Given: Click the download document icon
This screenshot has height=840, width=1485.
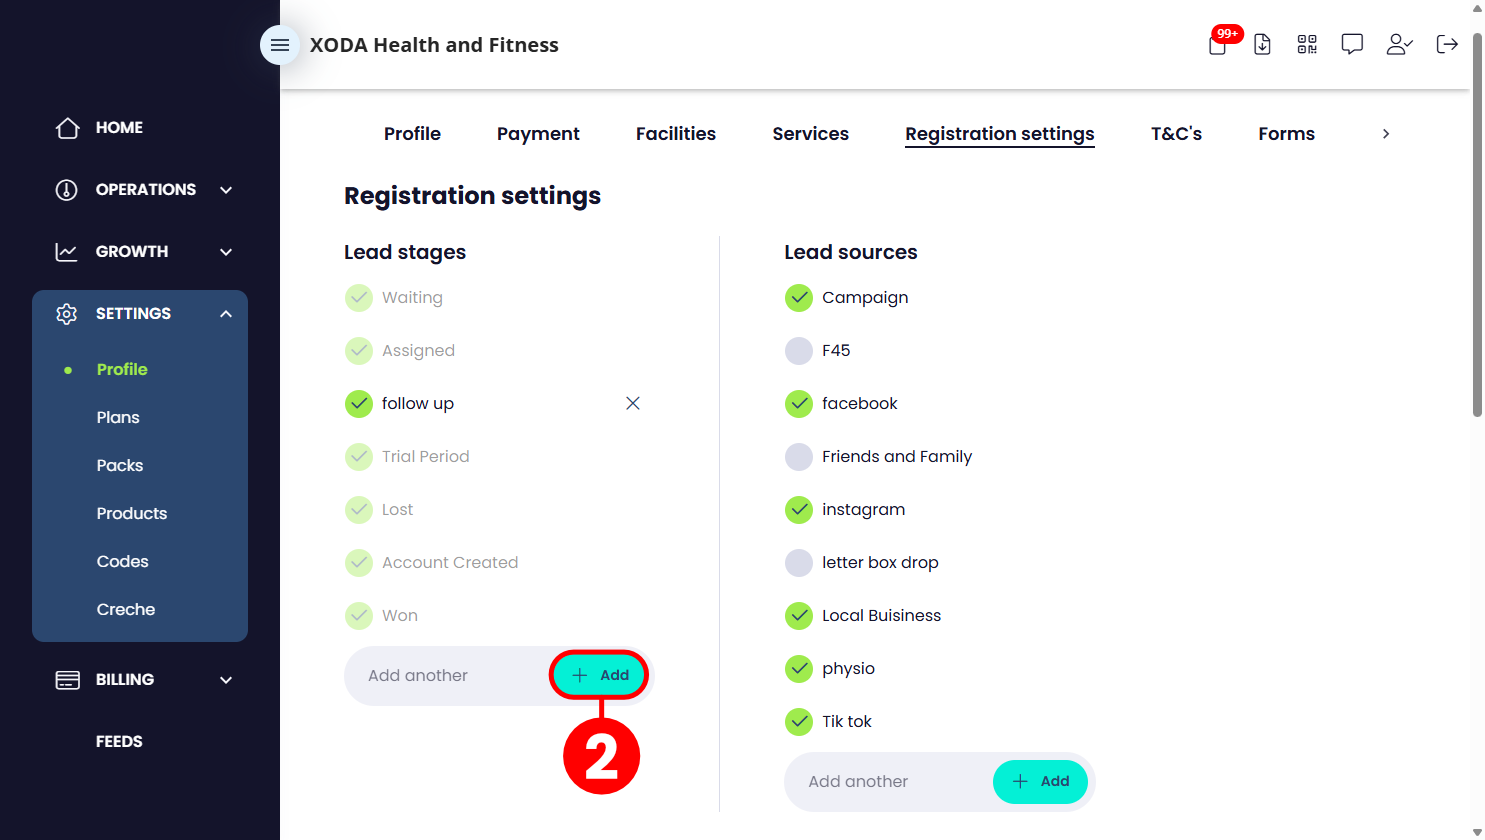Looking at the screenshot, I should coord(1262,44).
